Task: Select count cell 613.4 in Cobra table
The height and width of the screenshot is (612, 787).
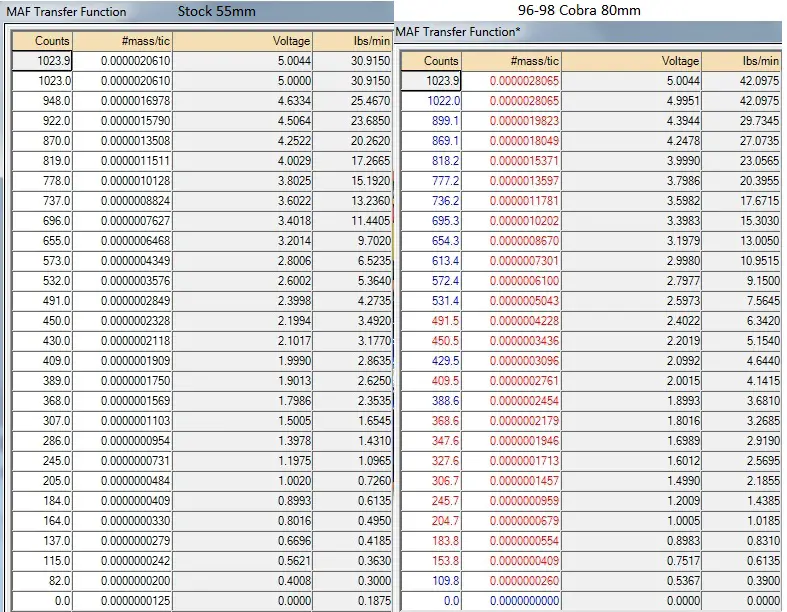Action: pos(431,261)
